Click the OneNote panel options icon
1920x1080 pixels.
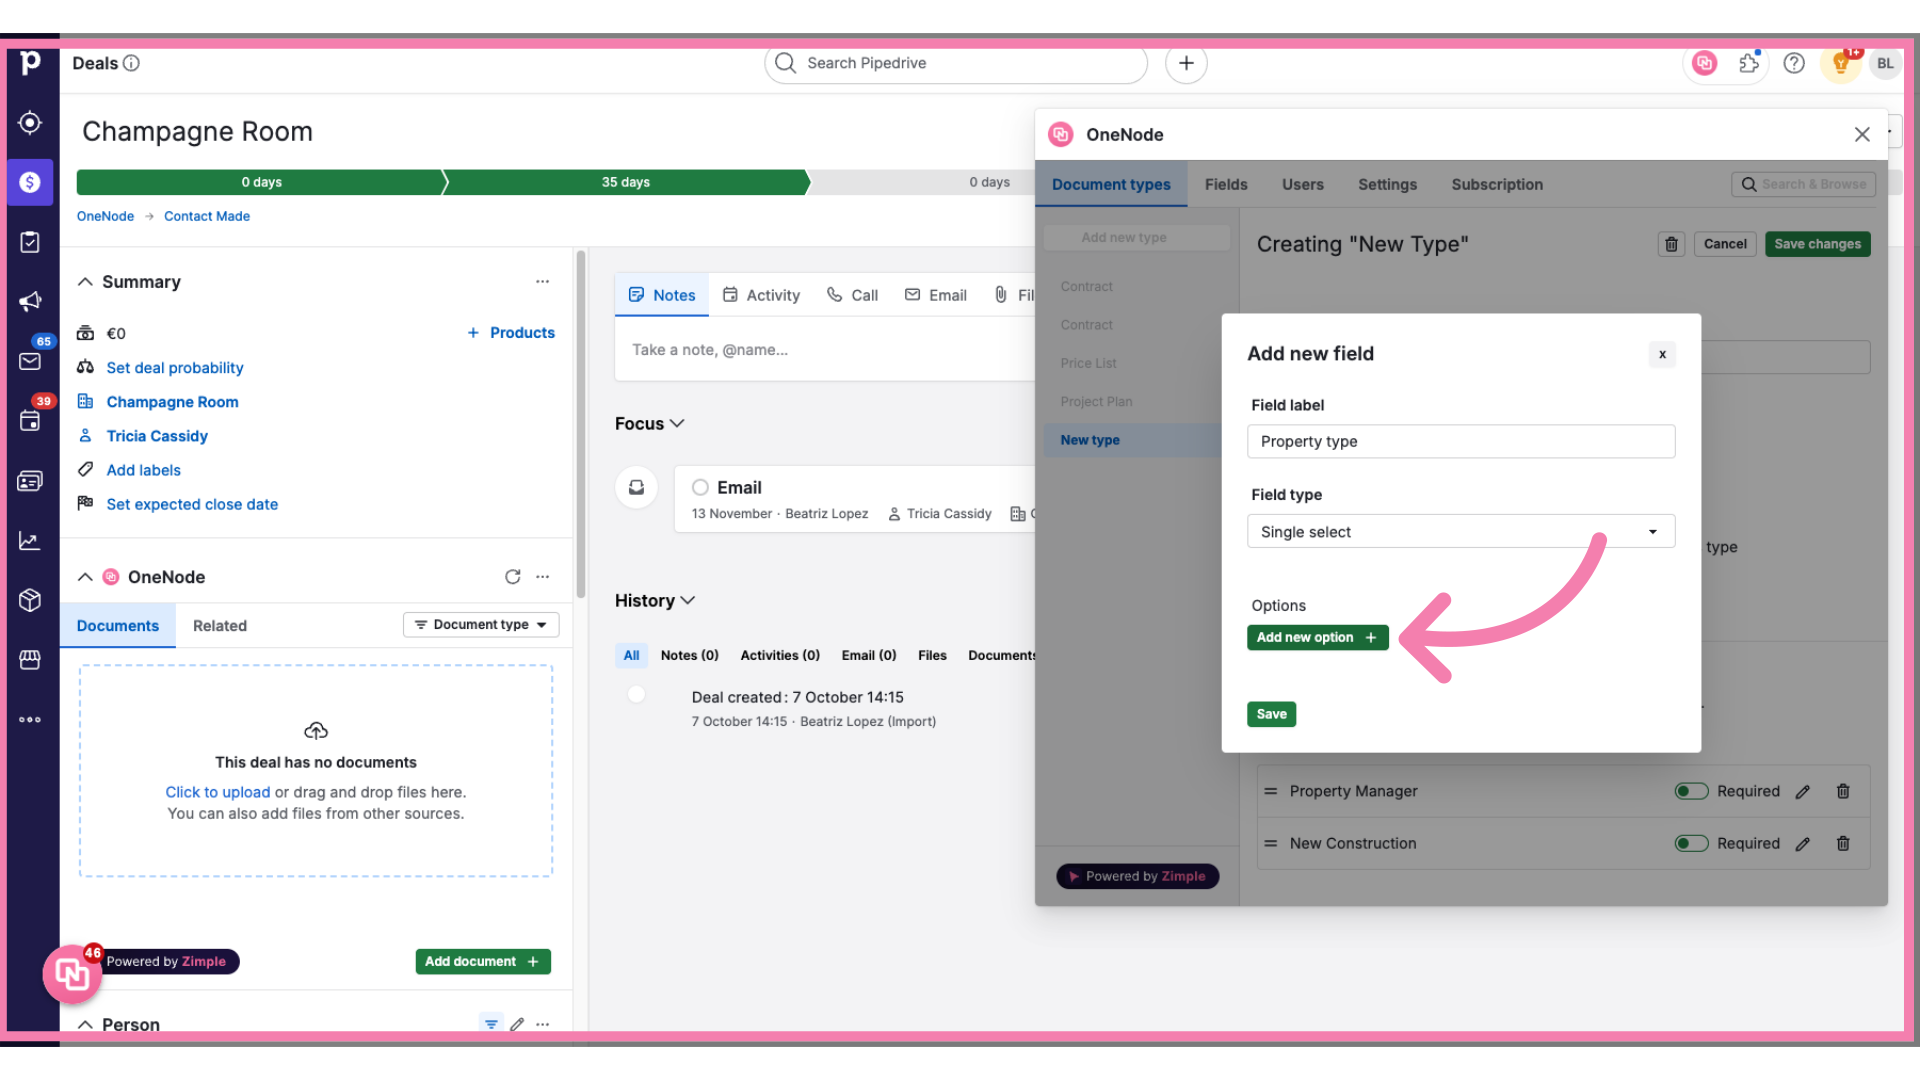[x=543, y=576]
